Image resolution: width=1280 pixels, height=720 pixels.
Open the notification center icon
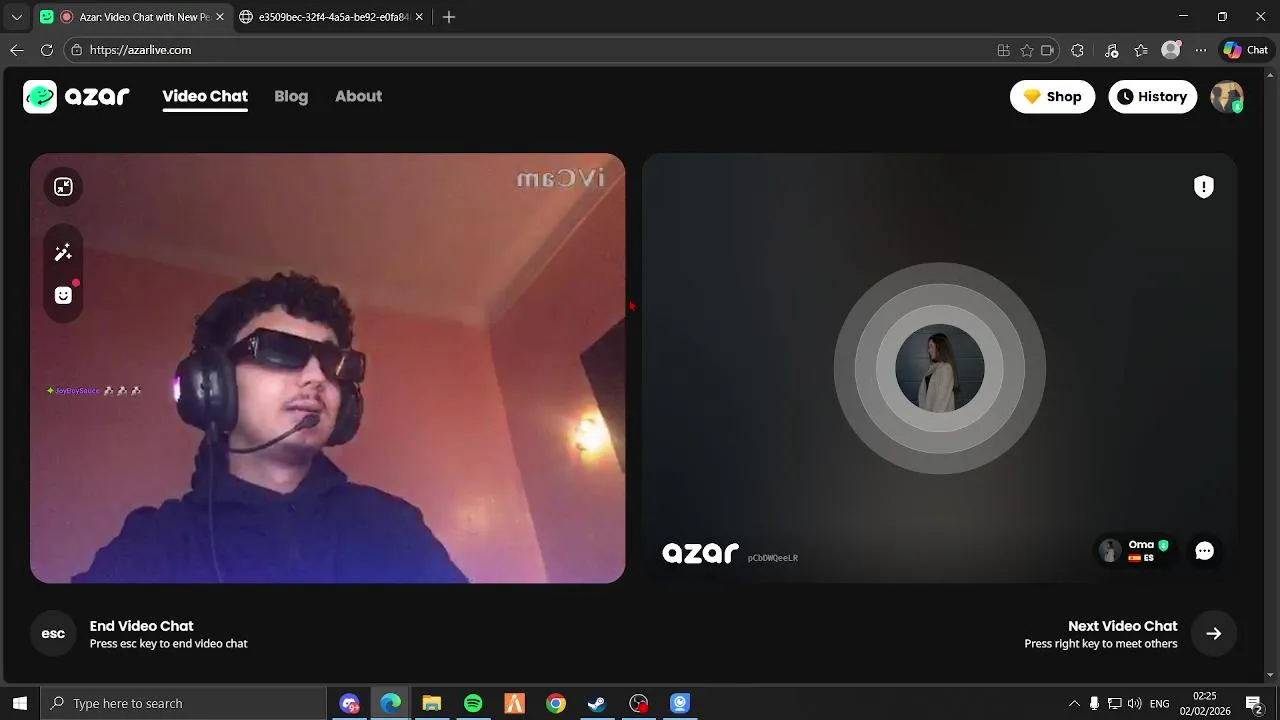click(1254, 703)
